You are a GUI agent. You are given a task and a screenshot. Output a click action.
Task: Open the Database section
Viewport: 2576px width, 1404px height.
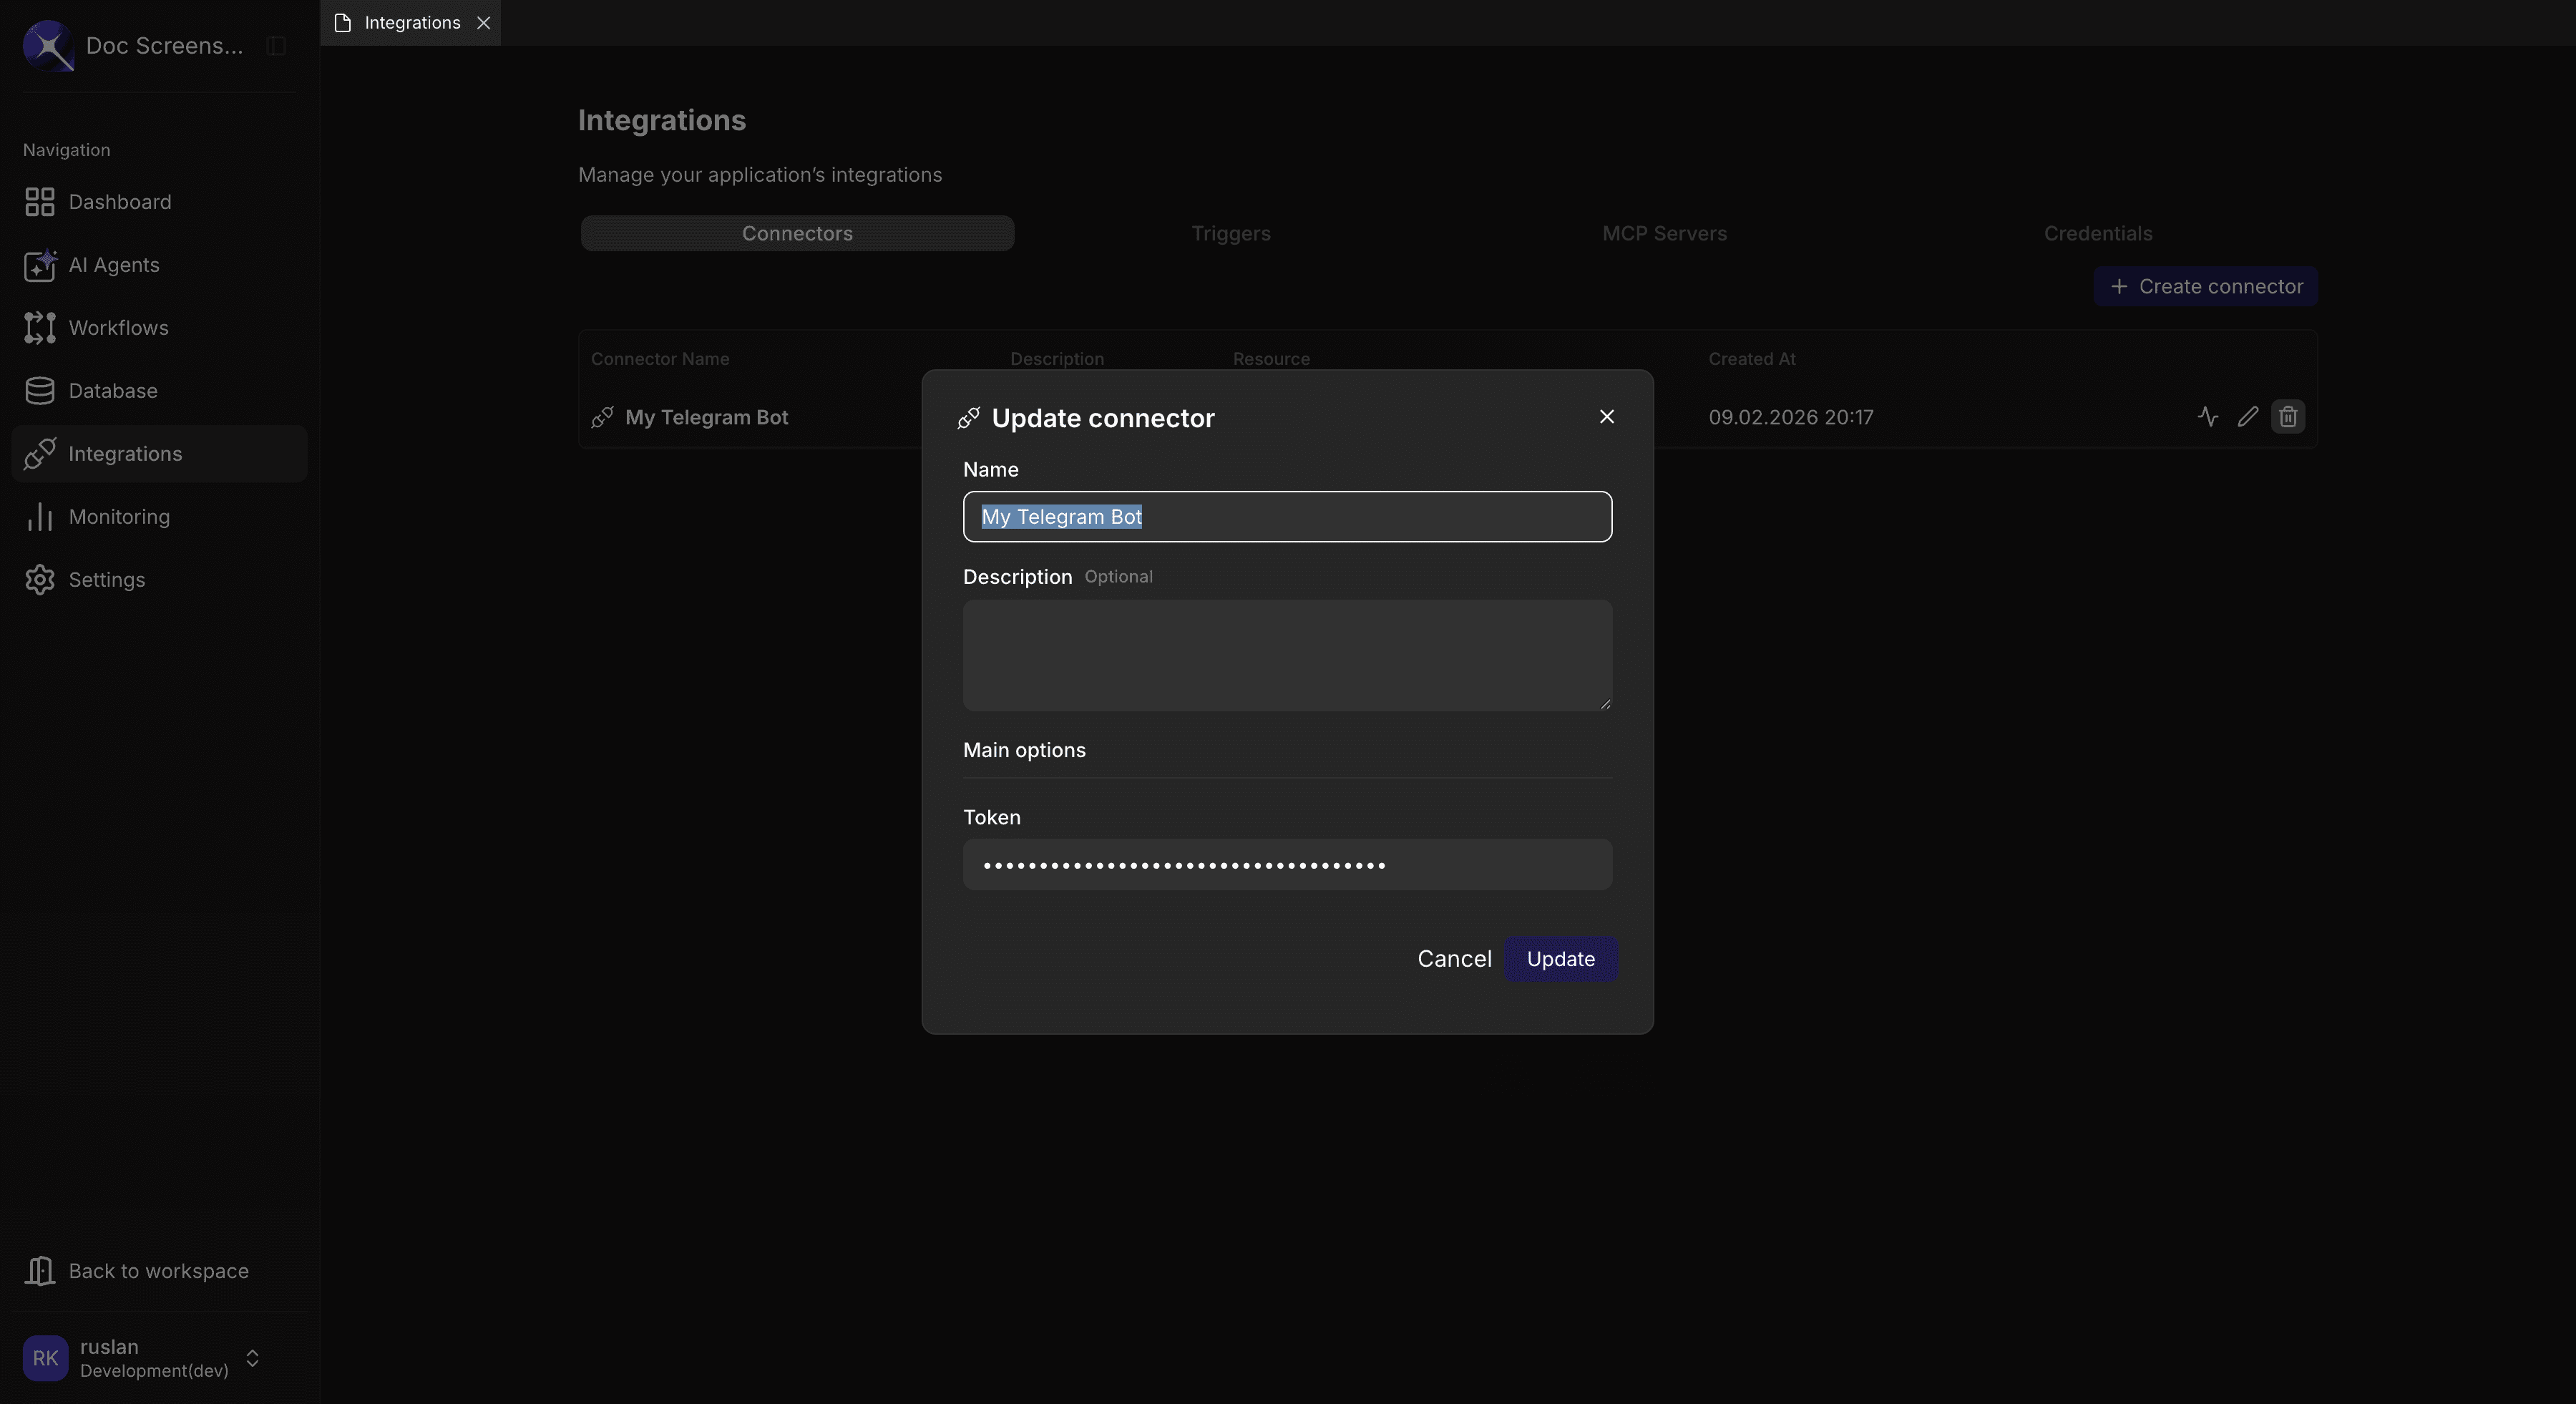pyautogui.click(x=112, y=390)
